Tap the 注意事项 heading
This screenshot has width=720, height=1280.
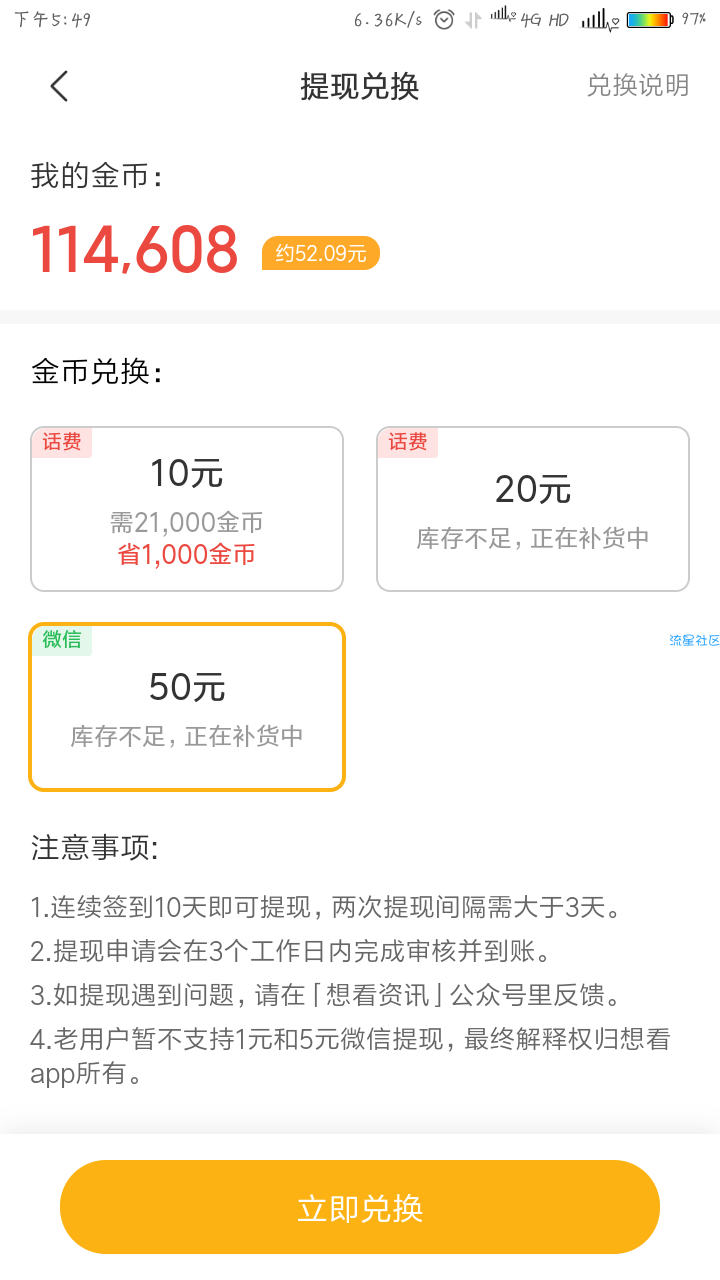tap(95, 848)
